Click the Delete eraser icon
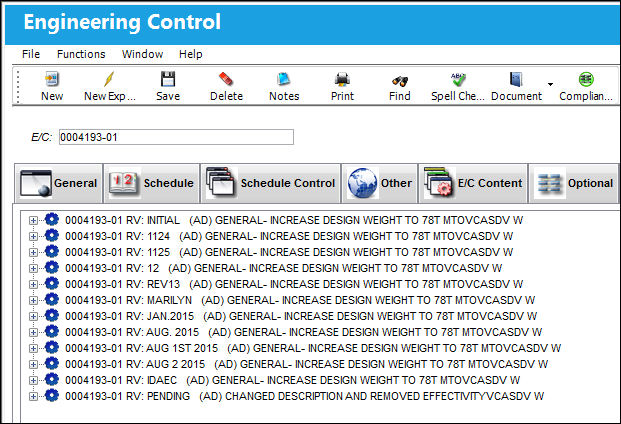 pyautogui.click(x=226, y=79)
